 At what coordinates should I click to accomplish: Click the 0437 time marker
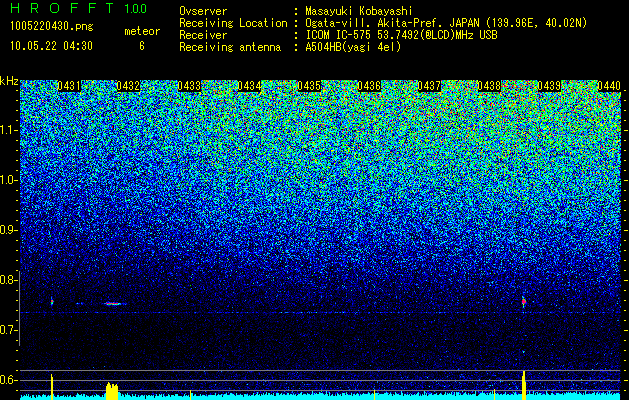point(429,86)
